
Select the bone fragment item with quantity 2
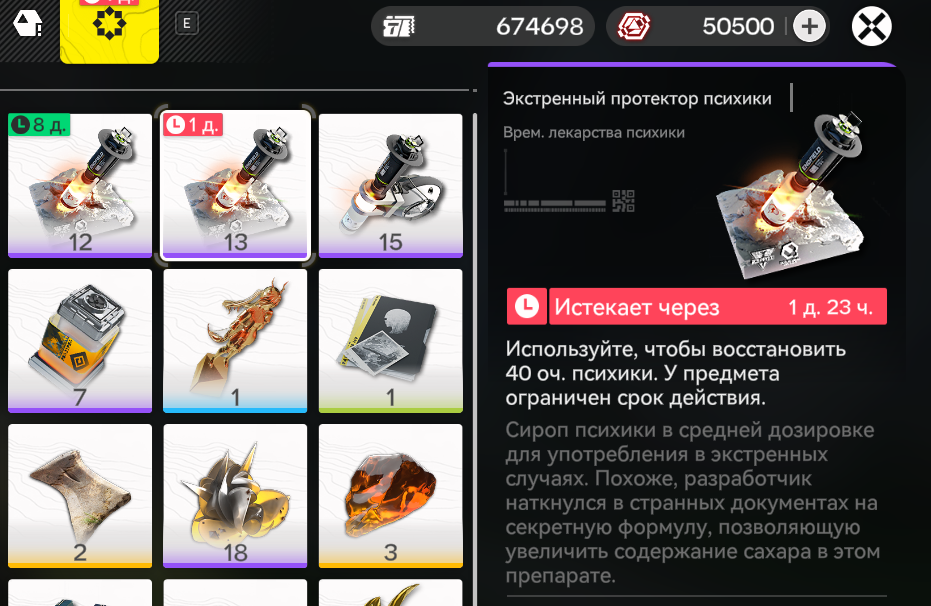pyautogui.click(x=80, y=496)
